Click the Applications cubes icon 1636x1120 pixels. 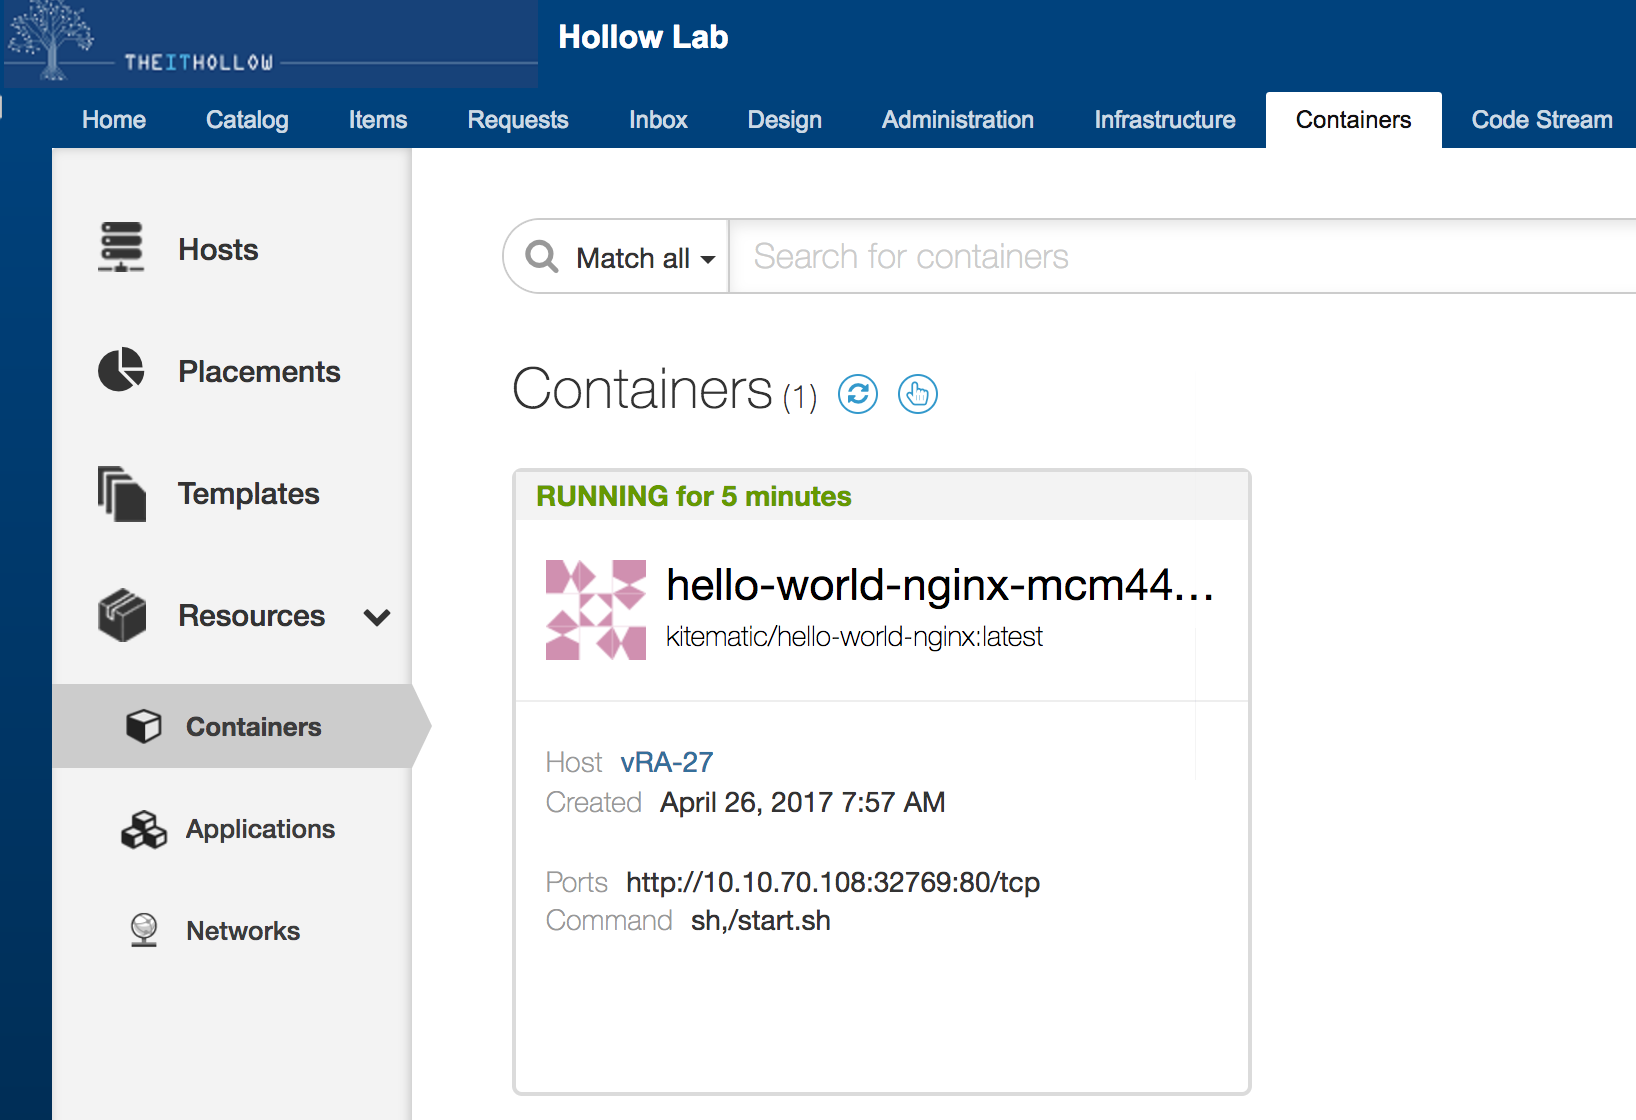pos(144,830)
